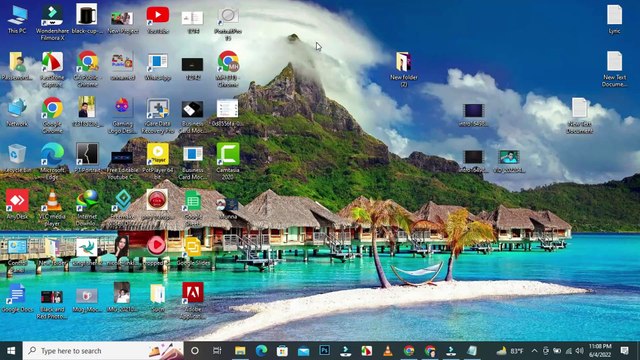Open Task View on the taskbar

point(217,351)
